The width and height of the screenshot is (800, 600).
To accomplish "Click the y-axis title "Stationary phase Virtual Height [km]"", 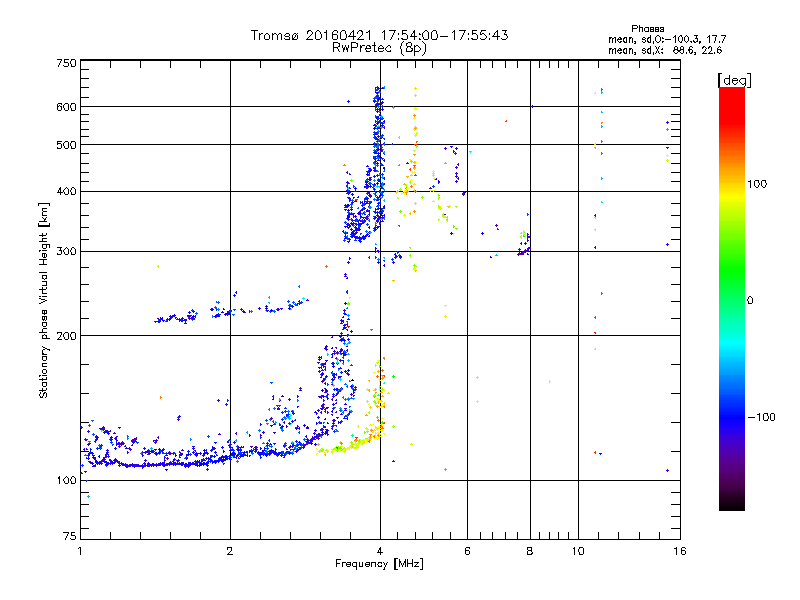I will pyautogui.click(x=43, y=300).
